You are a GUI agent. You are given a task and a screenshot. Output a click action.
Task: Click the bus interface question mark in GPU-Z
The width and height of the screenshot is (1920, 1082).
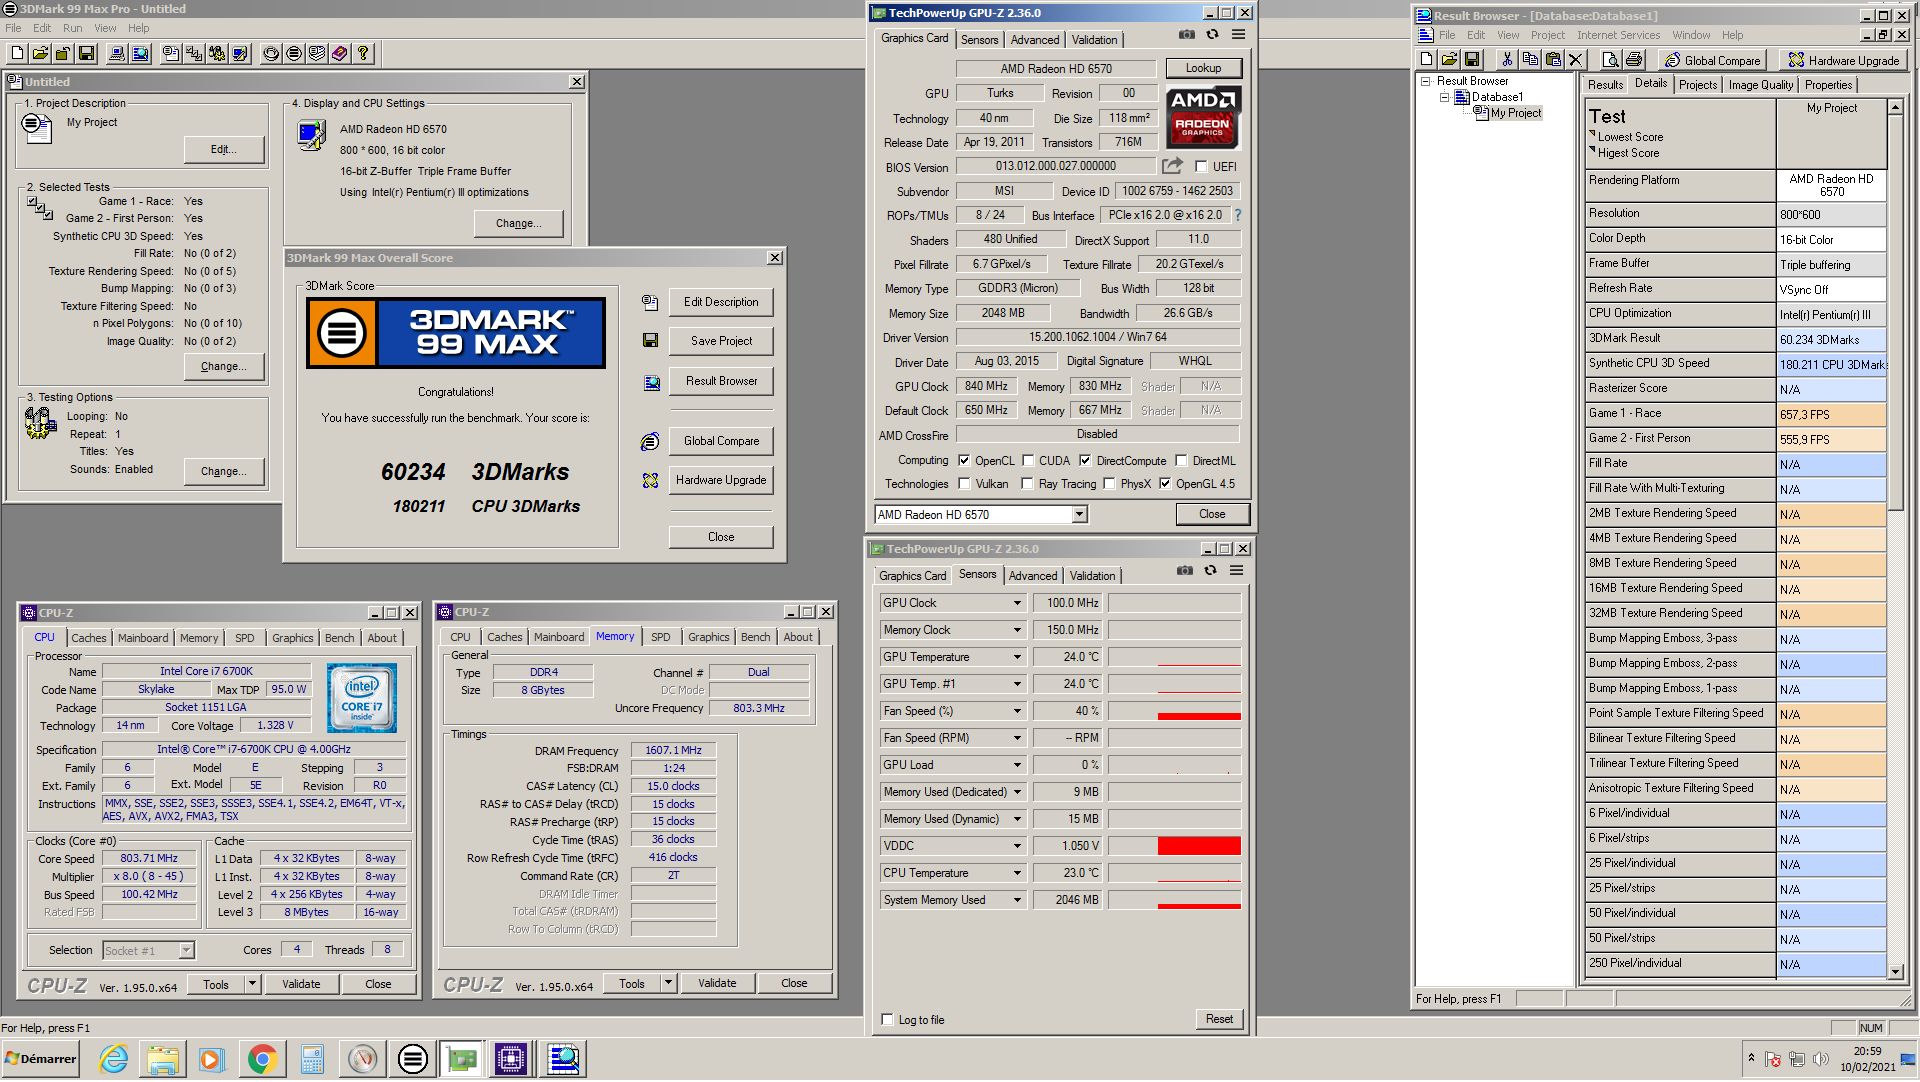pyautogui.click(x=1238, y=215)
